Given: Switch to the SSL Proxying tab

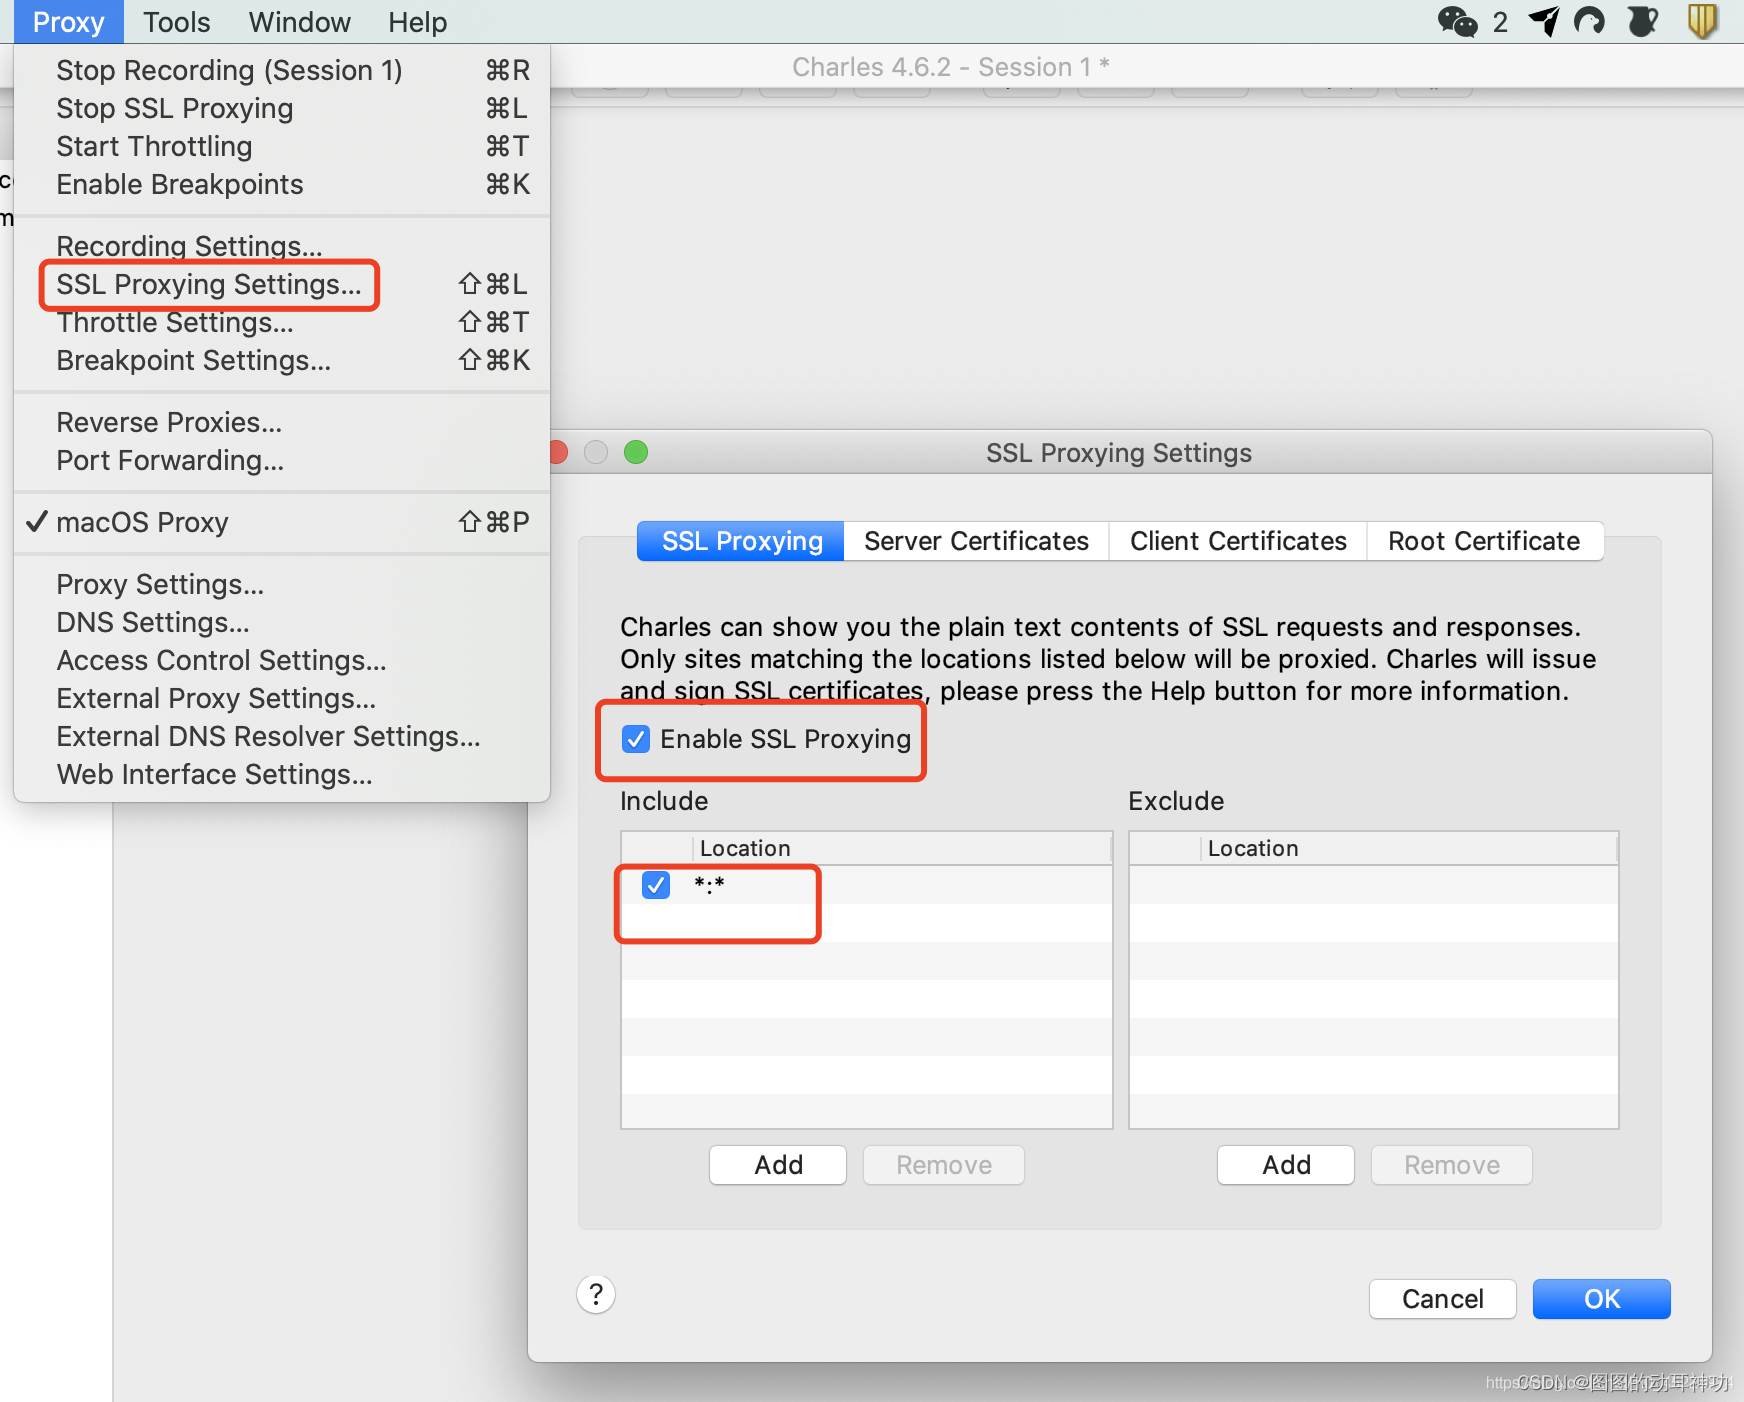Looking at the screenshot, I should pyautogui.click(x=741, y=541).
